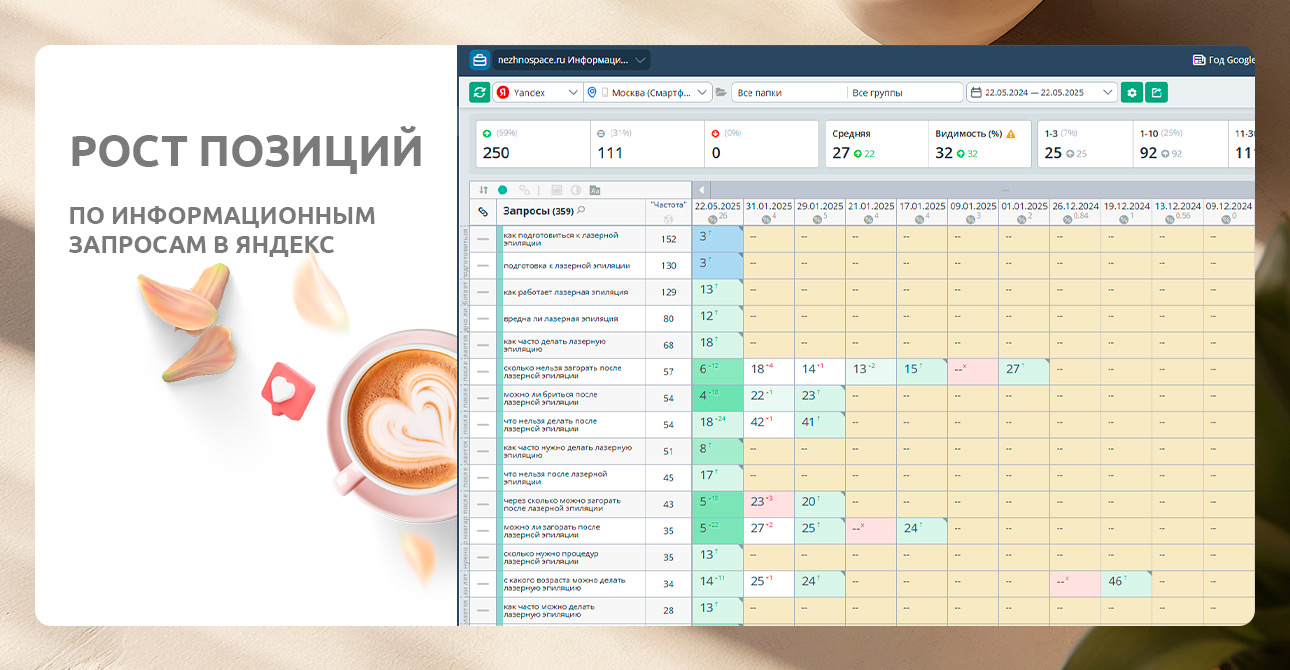The width and height of the screenshot is (1290, 670).
Task: Click the location pin icon near Москва
Action: (x=592, y=92)
